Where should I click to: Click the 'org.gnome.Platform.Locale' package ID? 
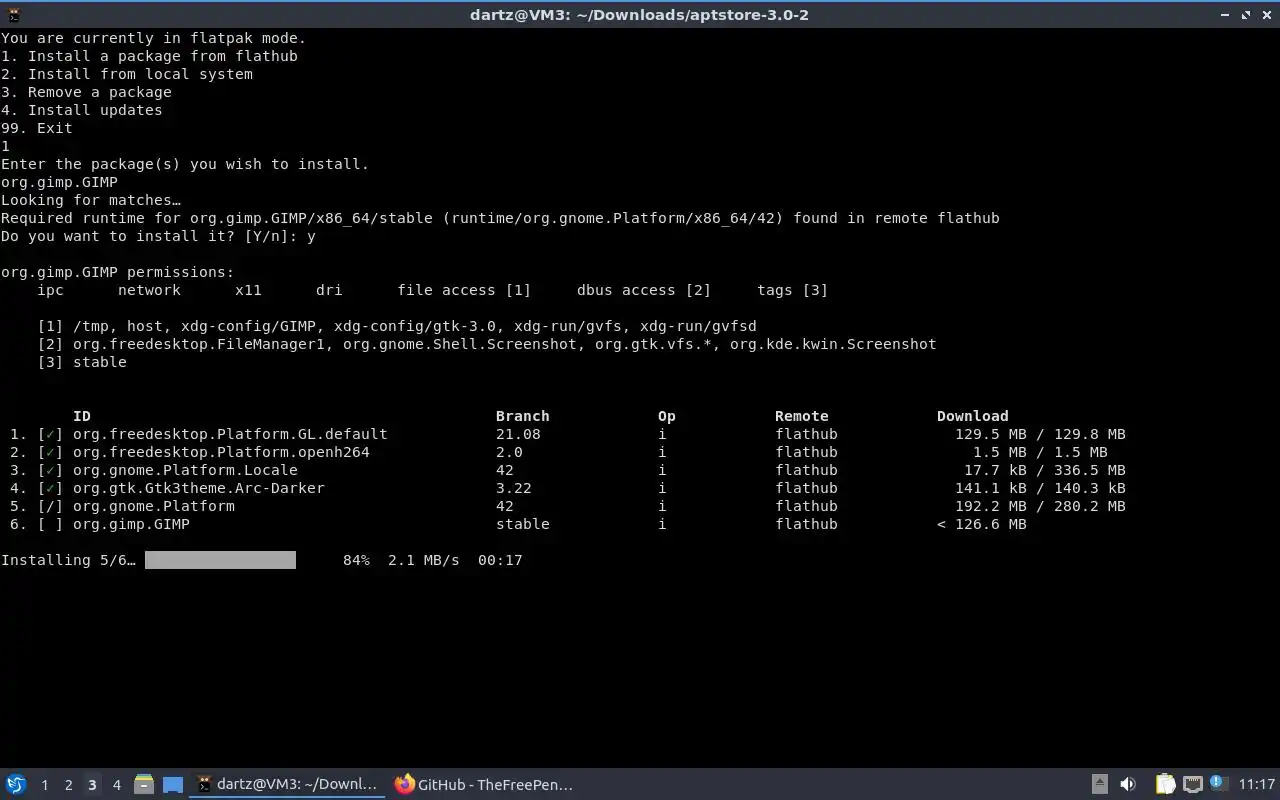click(185, 470)
